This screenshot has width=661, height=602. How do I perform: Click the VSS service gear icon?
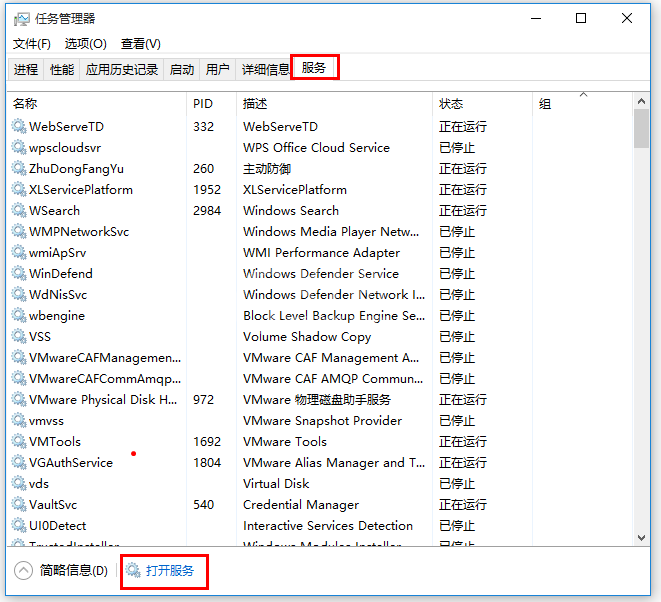tap(19, 336)
